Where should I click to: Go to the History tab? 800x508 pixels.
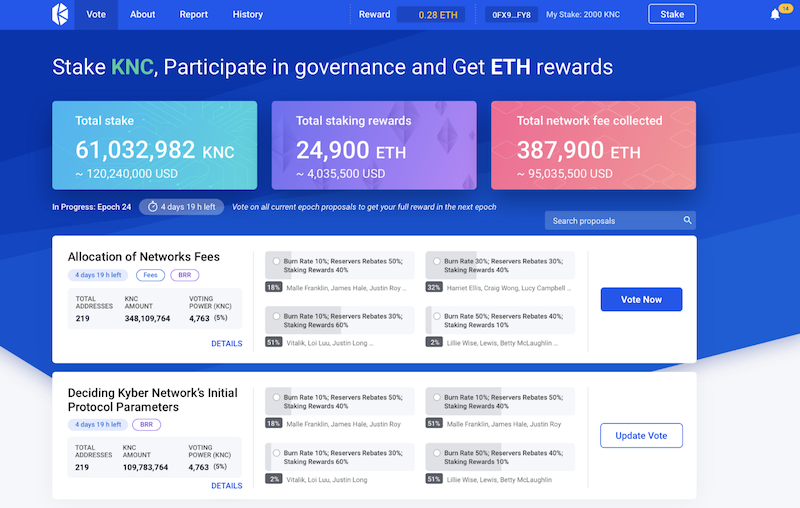(x=248, y=15)
